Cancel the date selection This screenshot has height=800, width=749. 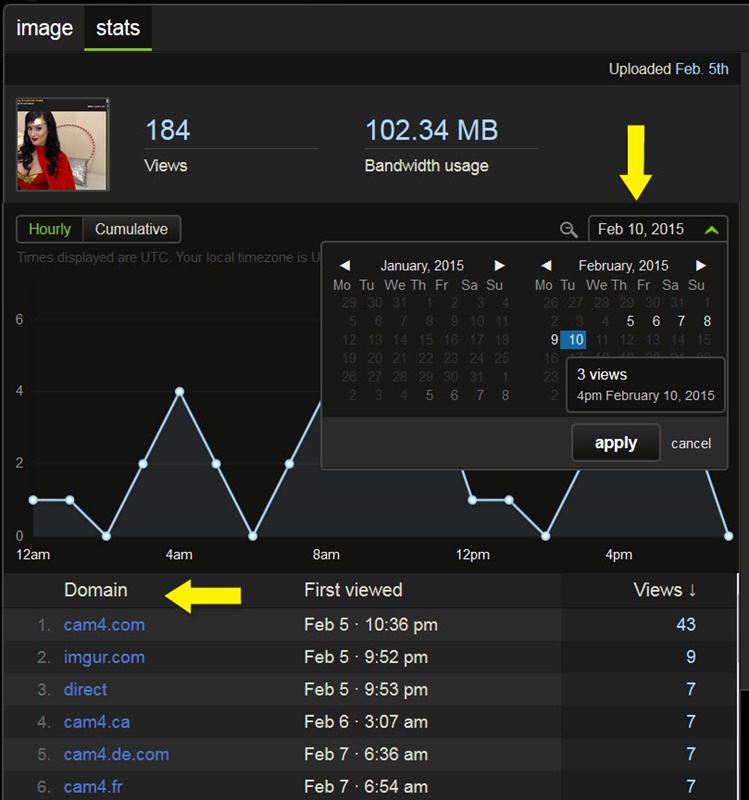[x=691, y=443]
